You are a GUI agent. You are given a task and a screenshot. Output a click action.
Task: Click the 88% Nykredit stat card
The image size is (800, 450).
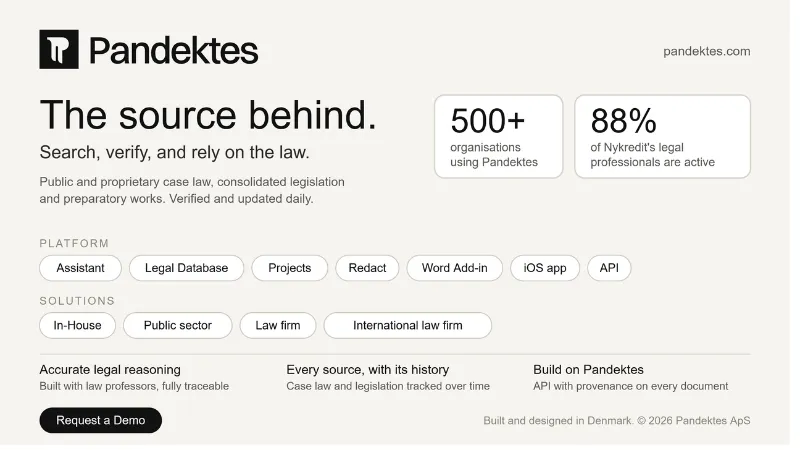(662, 136)
